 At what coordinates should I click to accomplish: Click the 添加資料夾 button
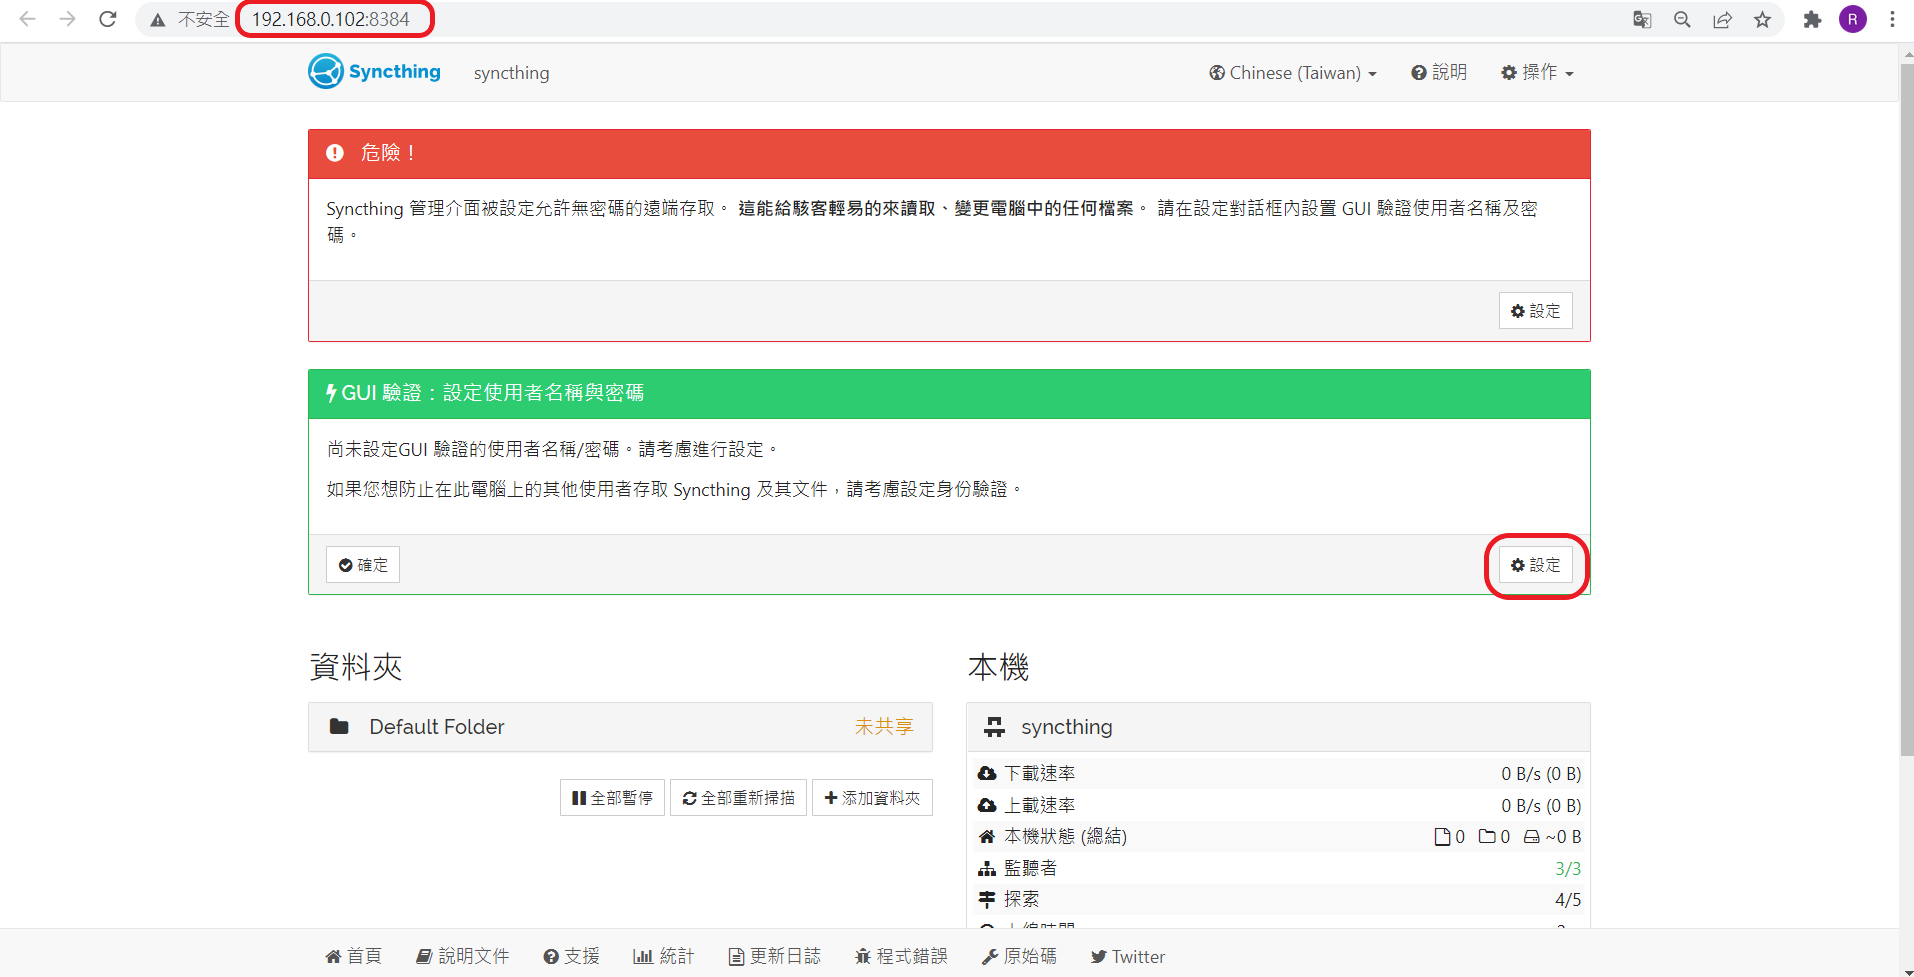[x=872, y=798]
